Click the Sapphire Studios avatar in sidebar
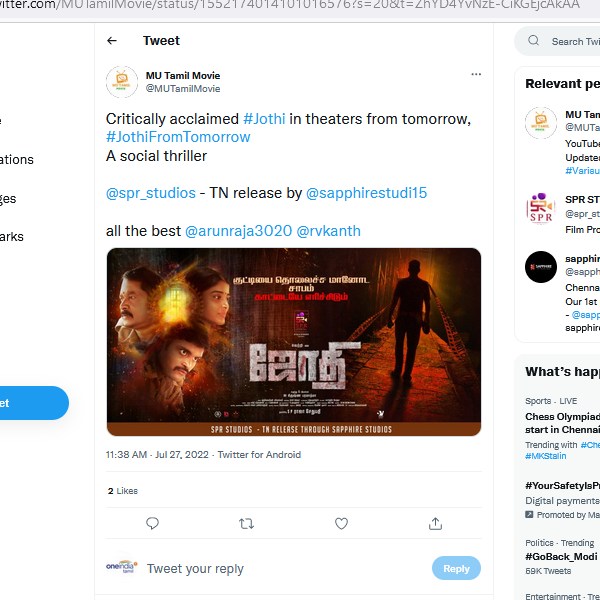This screenshot has height=600, width=600. [x=541, y=267]
